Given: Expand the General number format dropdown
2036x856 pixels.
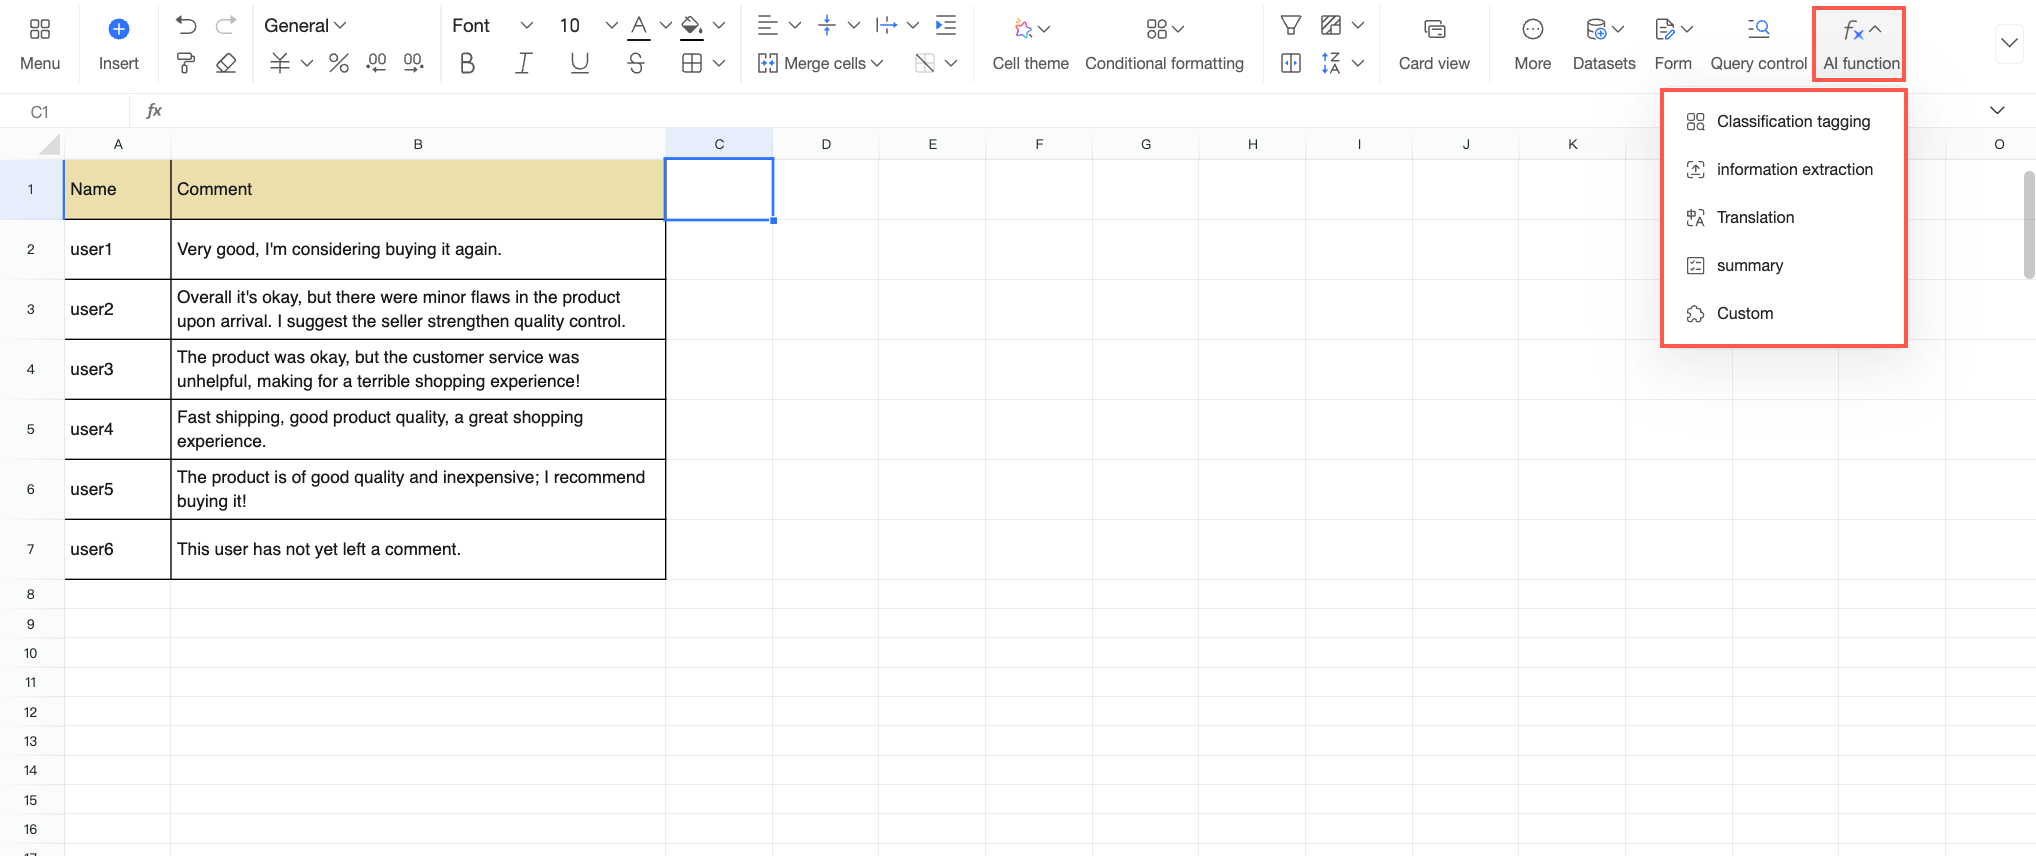Looking at the screenshot, I should (305, 26).
